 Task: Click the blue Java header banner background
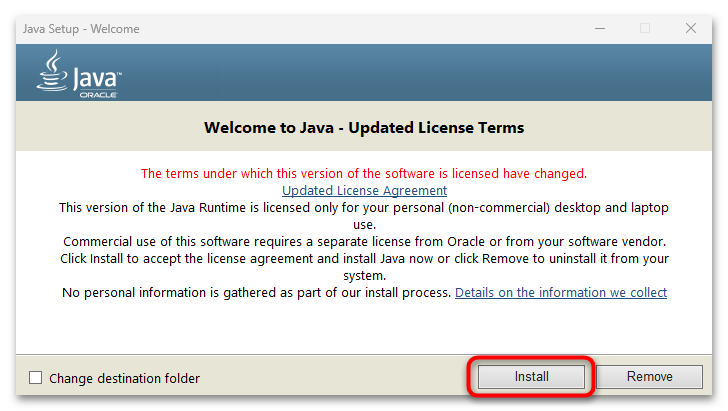[x=400, y=75]
